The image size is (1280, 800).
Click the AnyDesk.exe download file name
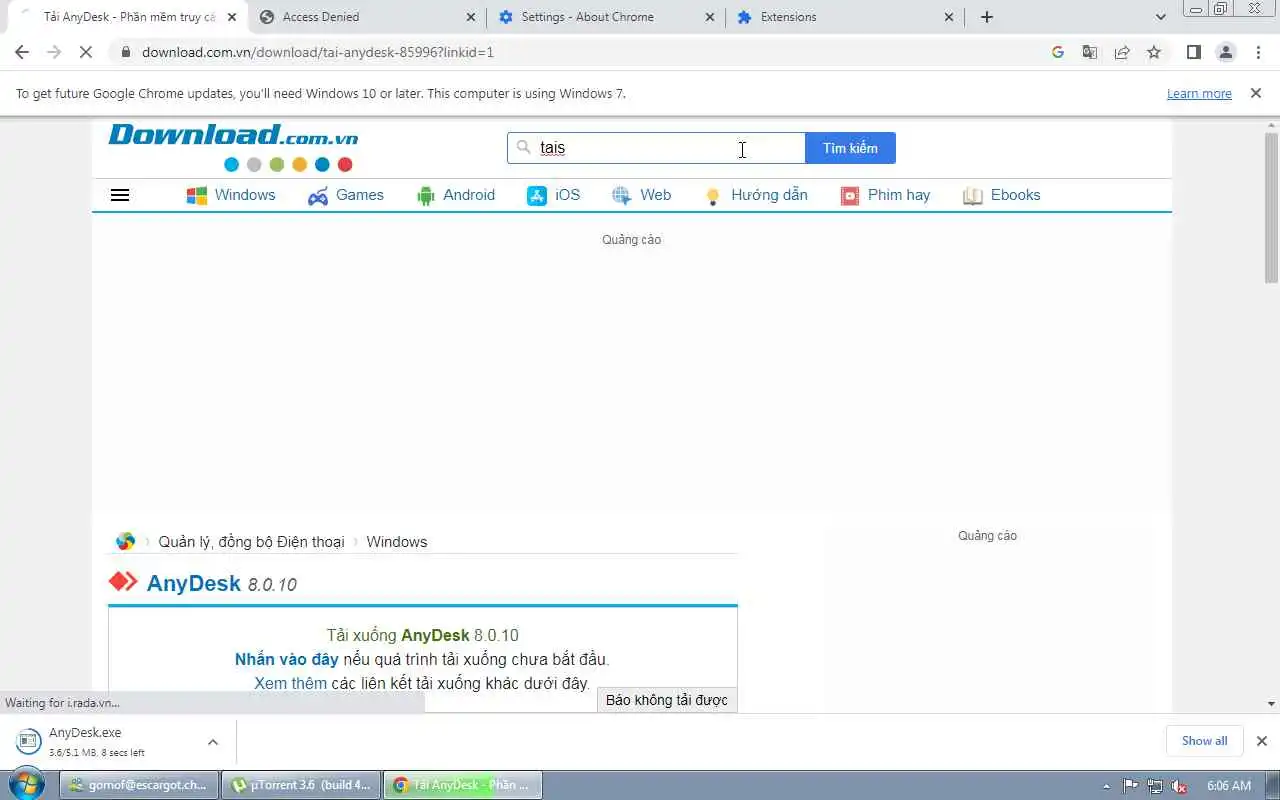[85, 733]
